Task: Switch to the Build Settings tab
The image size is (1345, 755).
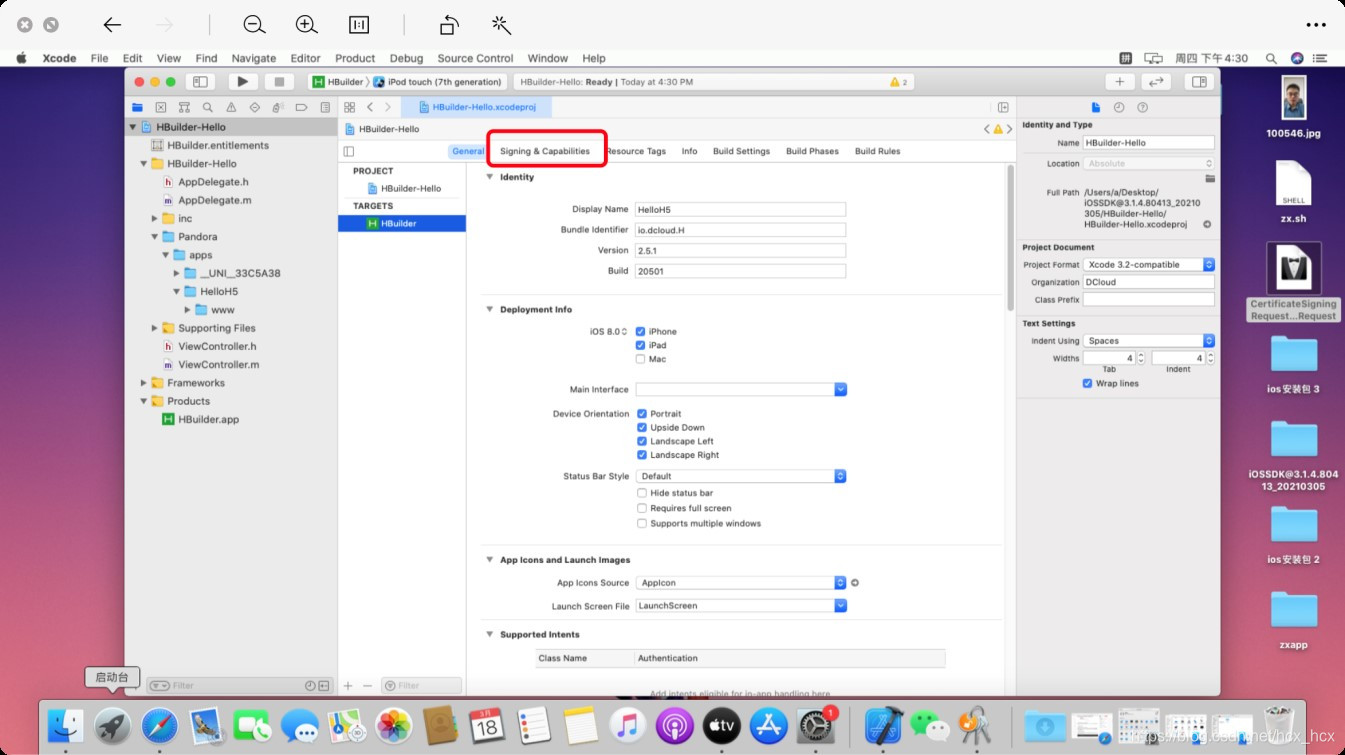Action: 741,151
